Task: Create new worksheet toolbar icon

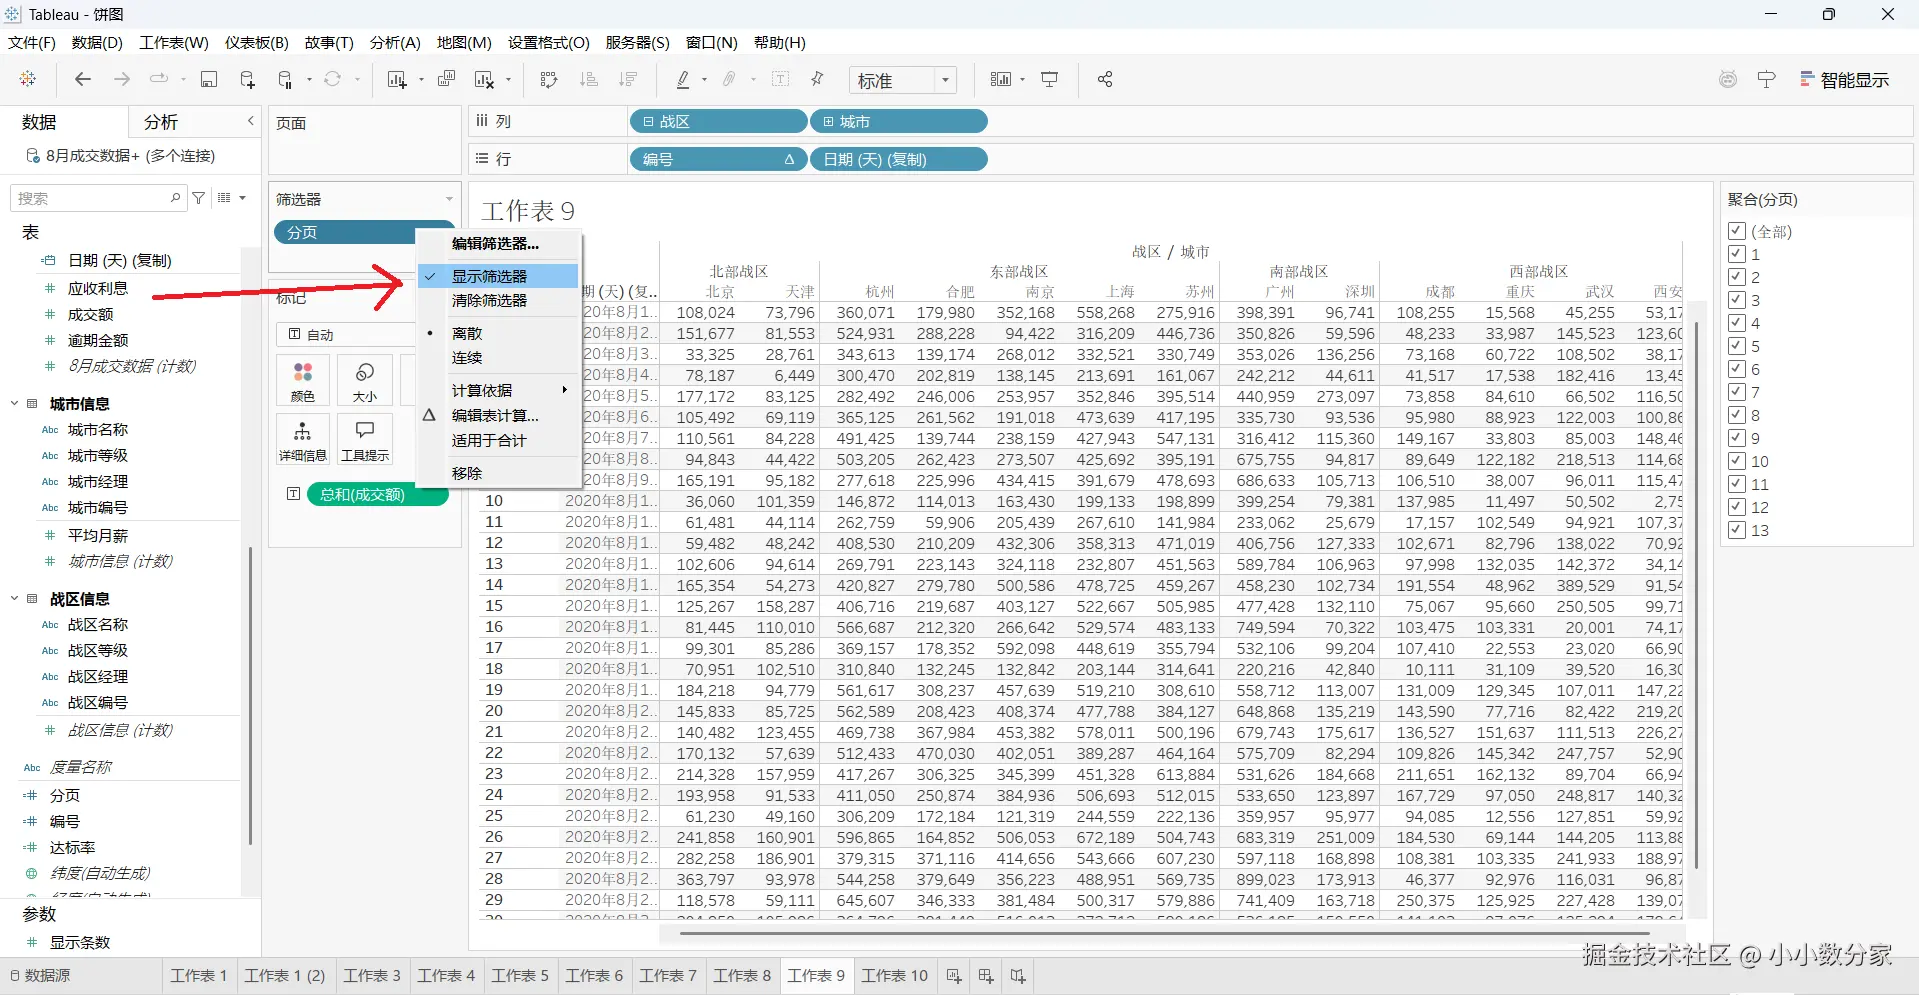Action: 397,80
